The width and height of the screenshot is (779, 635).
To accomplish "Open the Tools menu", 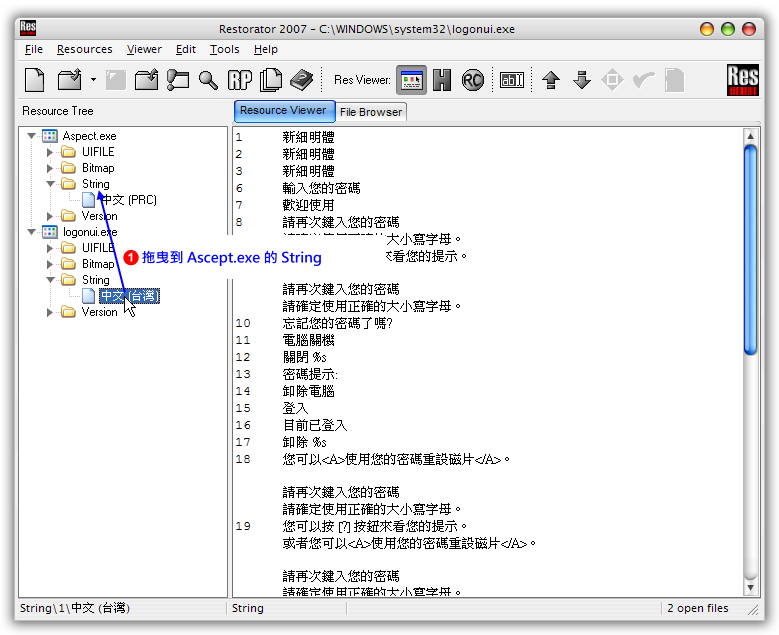I will pos(225,49).
